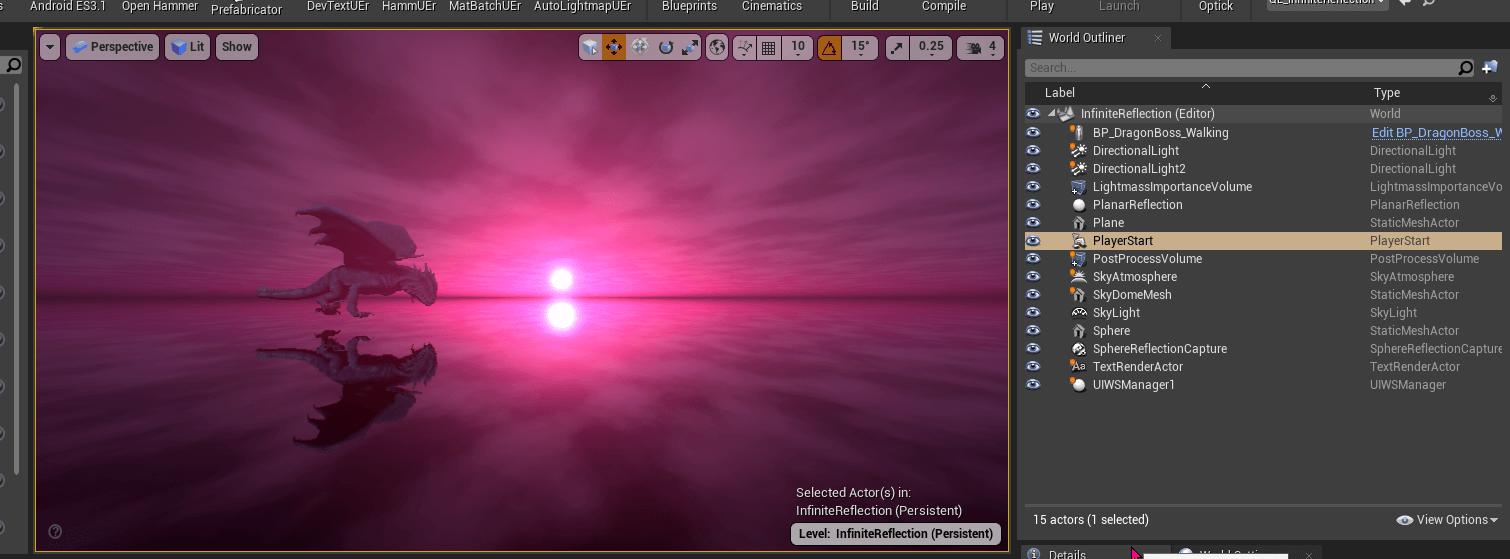Select the scale gizmo tool
This screenshot has width=1510, height=559.
click(x=690, y=47)
